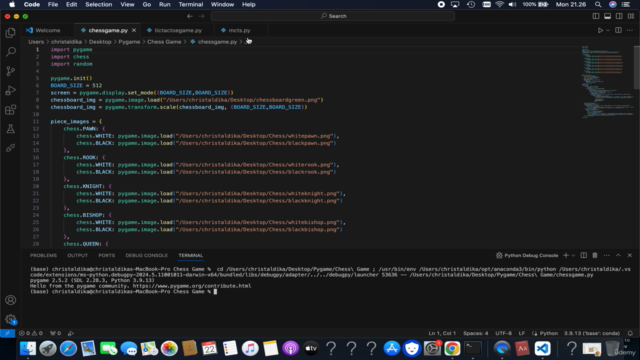Open the Ports panel tab
640x360 pixels.
point(107,256)
